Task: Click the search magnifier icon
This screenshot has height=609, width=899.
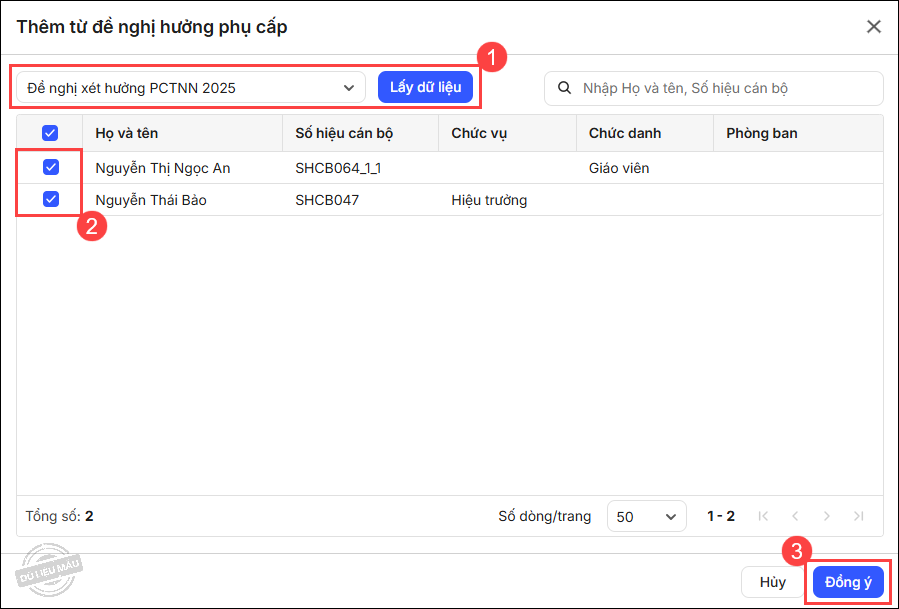Action: (x=565, y=88)
